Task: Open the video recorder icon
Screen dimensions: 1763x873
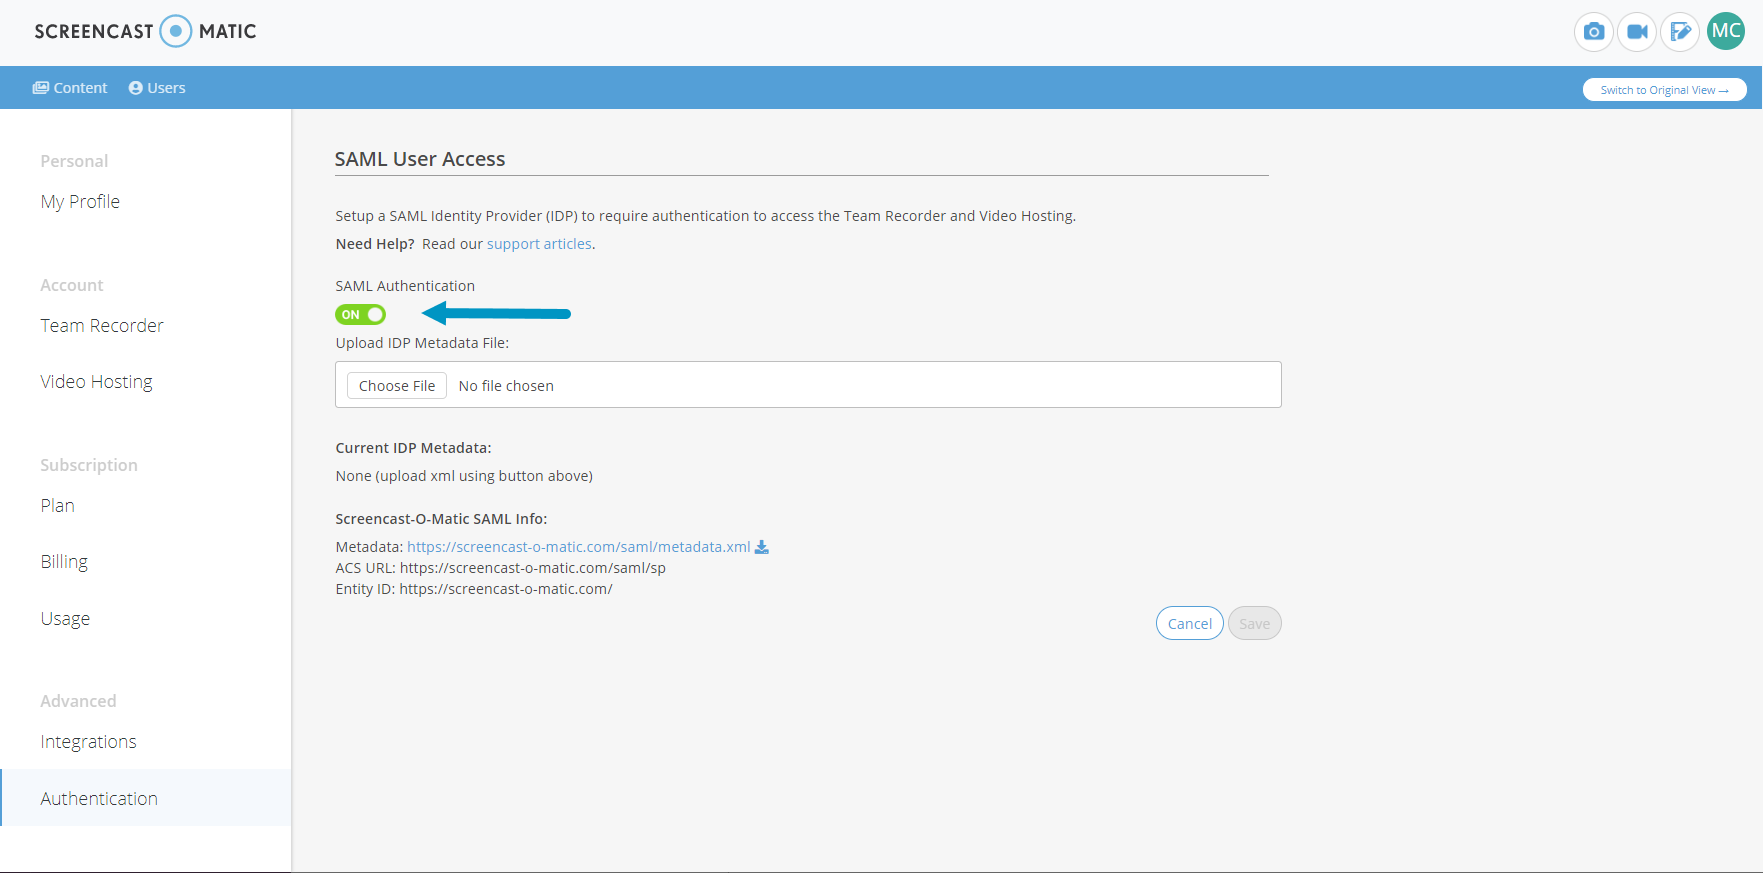Action: (1637, 32)
